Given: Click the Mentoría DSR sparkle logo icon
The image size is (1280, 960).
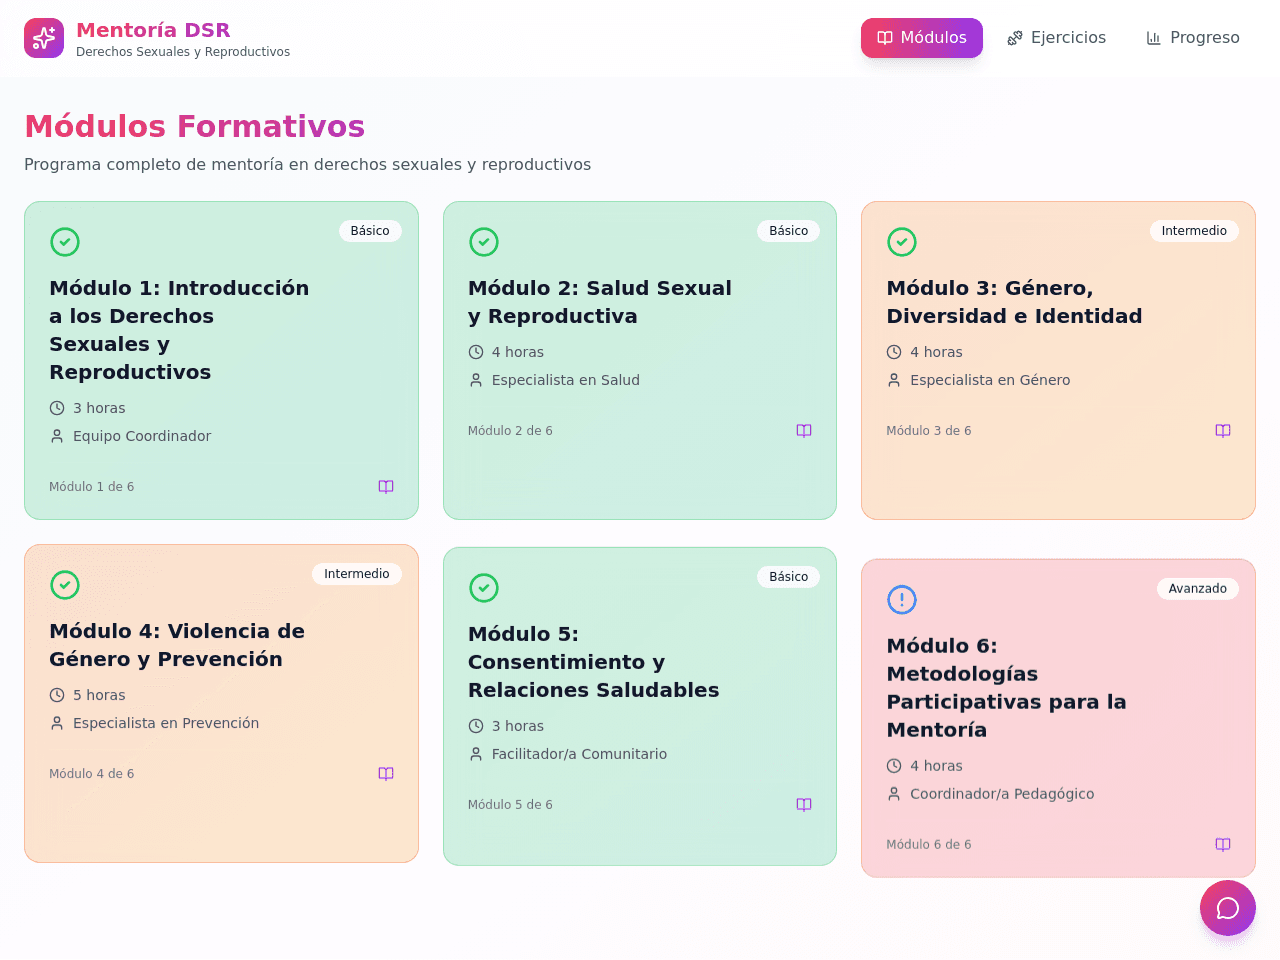Looking at the screenshot, I should coord(44,38).
